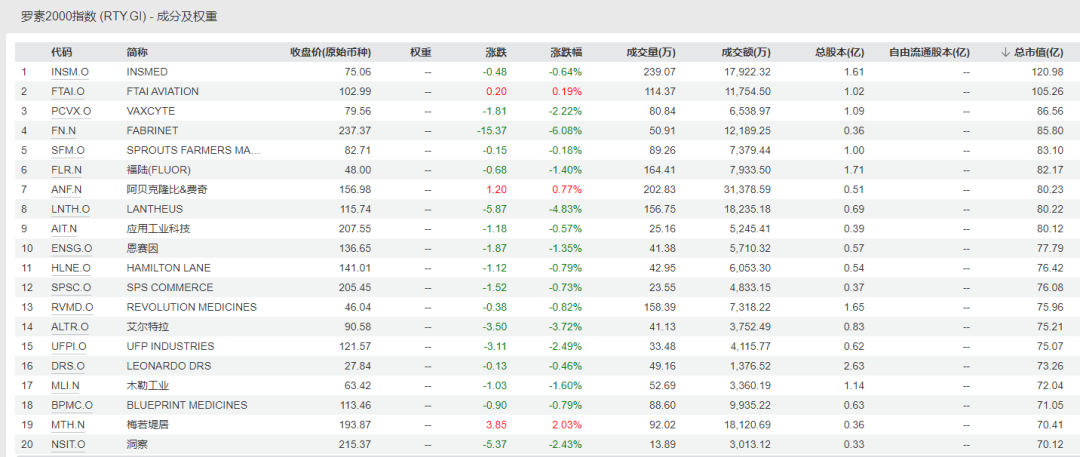
Task: Click change percent 2.03%
Action: click(567, 425)
